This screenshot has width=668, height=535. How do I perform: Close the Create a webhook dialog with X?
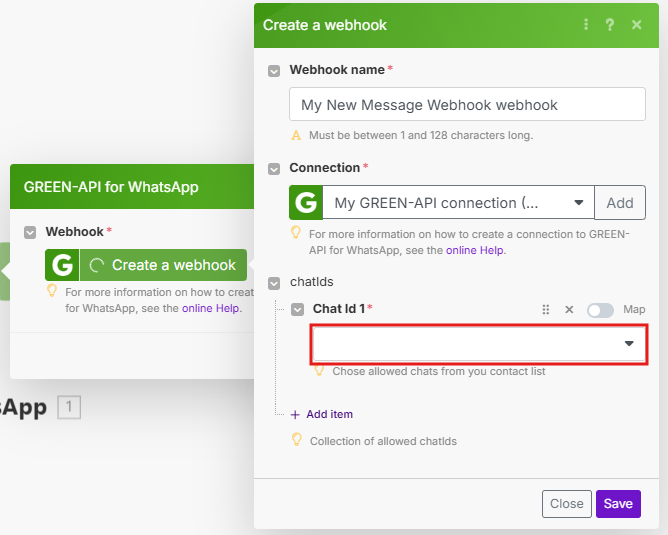point(637,25)
